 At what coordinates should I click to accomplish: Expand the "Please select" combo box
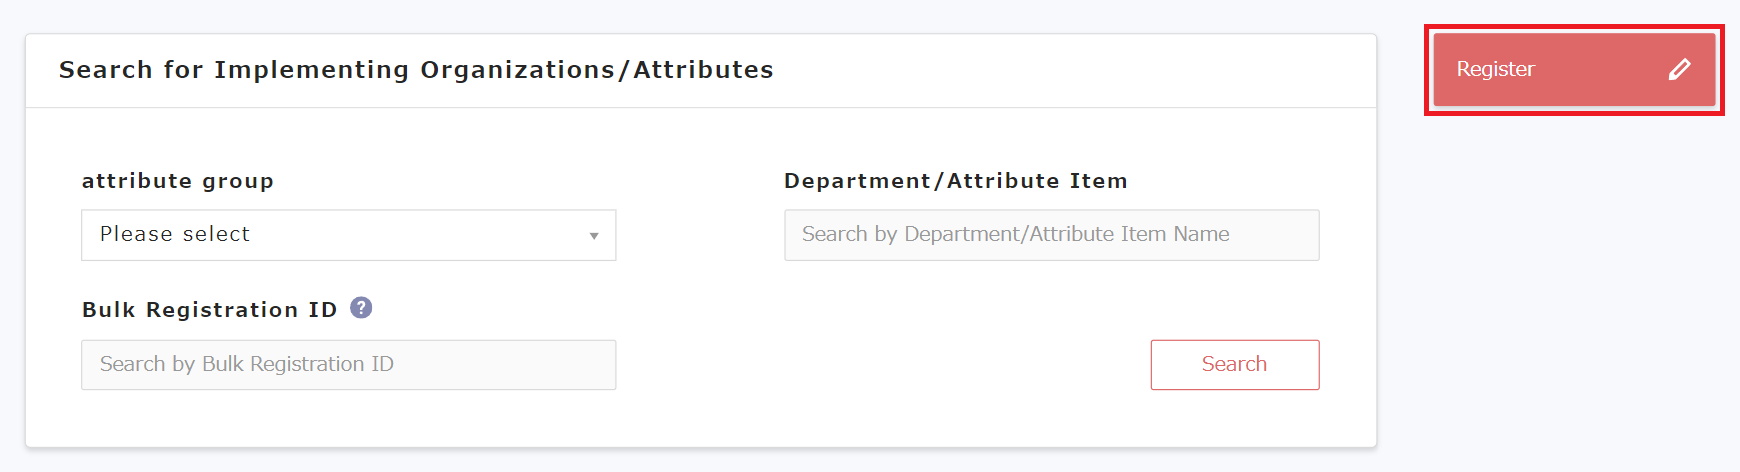(x=348, y=235)
